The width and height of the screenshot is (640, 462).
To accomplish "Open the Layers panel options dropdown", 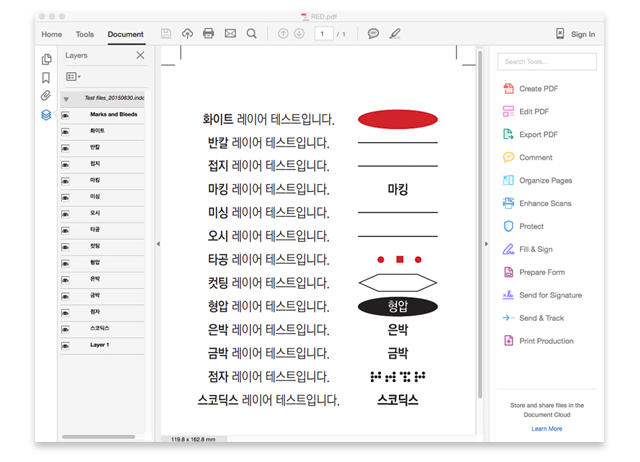I will coord(73,77).
